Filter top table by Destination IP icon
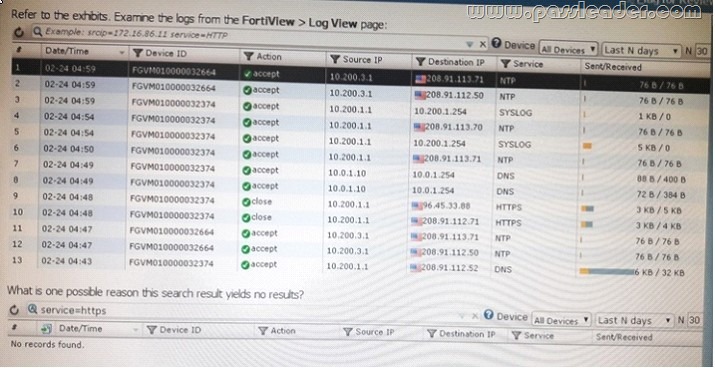Viewport: 715px width, 368px height. click(420, 61)
